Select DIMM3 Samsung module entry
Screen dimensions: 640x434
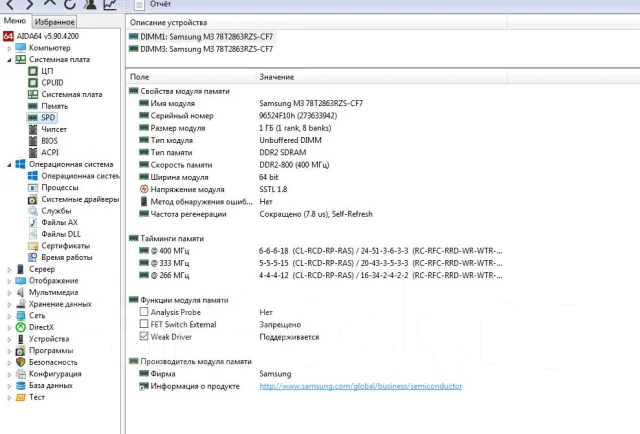[201, 49]
